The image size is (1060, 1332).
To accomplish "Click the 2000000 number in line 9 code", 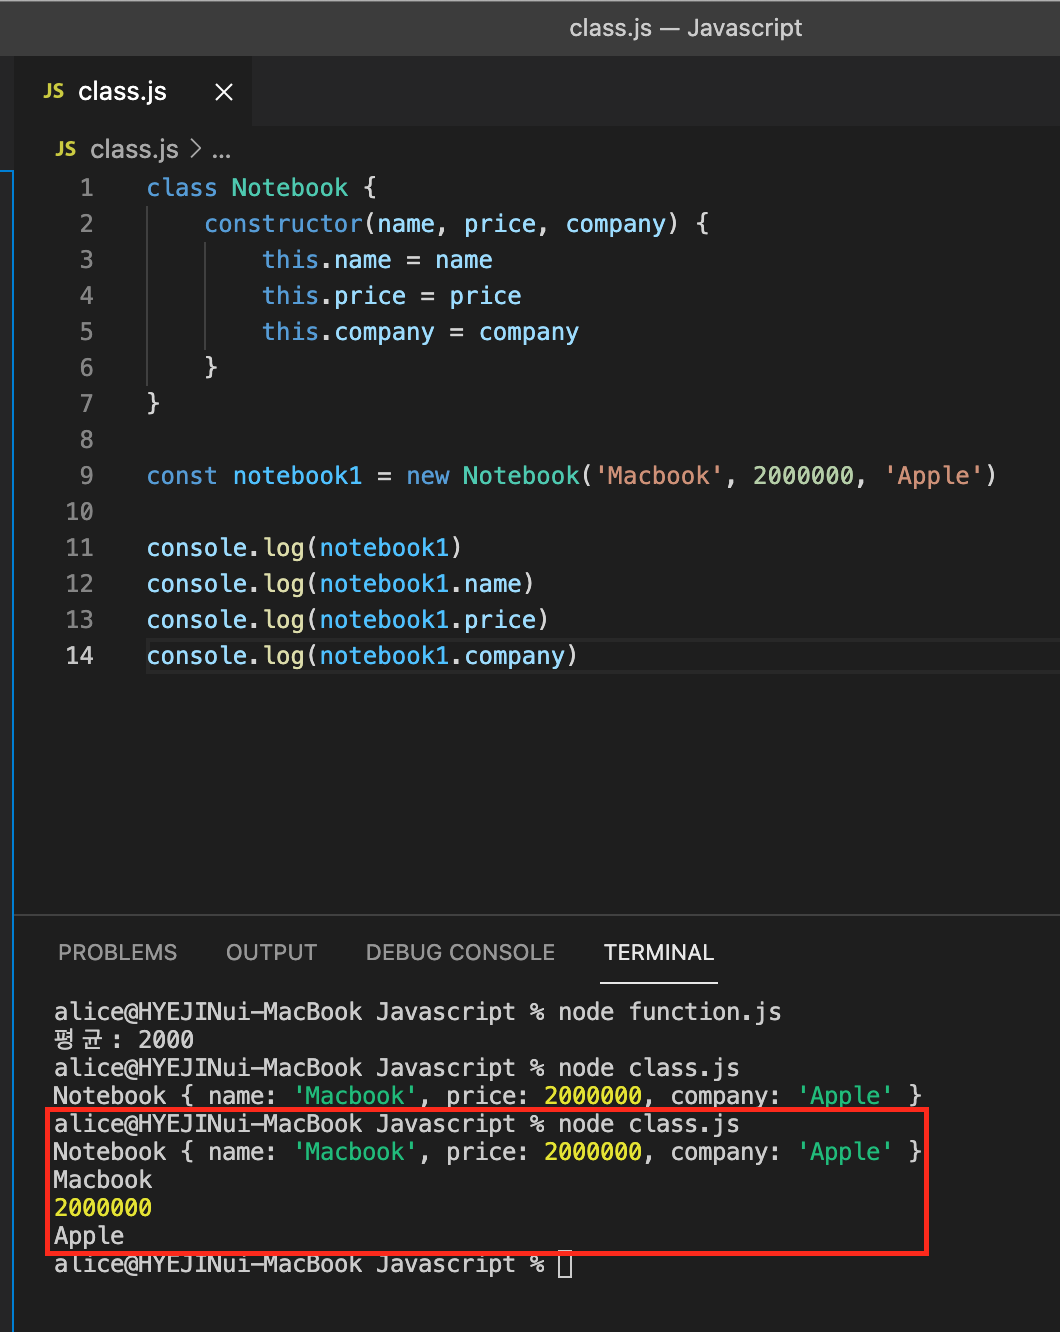I will (x=804, y=476).
